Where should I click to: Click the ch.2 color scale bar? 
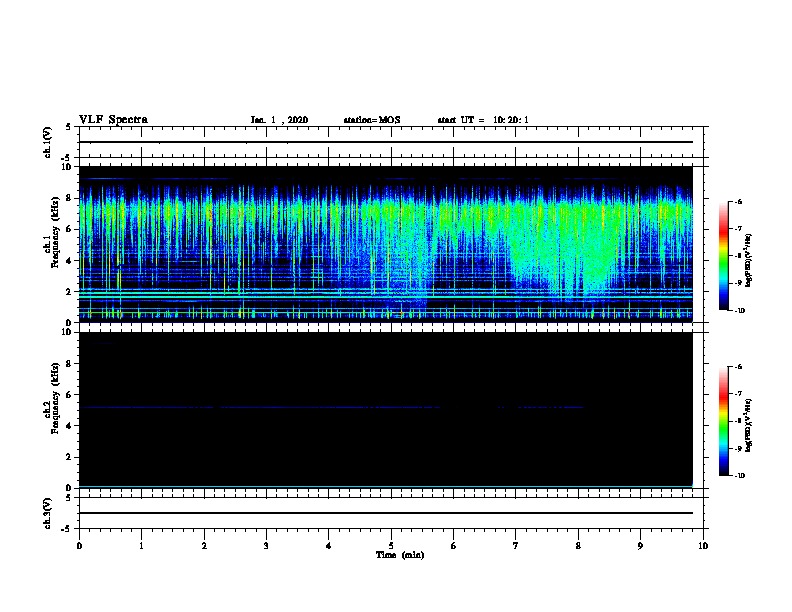[723, 421]
